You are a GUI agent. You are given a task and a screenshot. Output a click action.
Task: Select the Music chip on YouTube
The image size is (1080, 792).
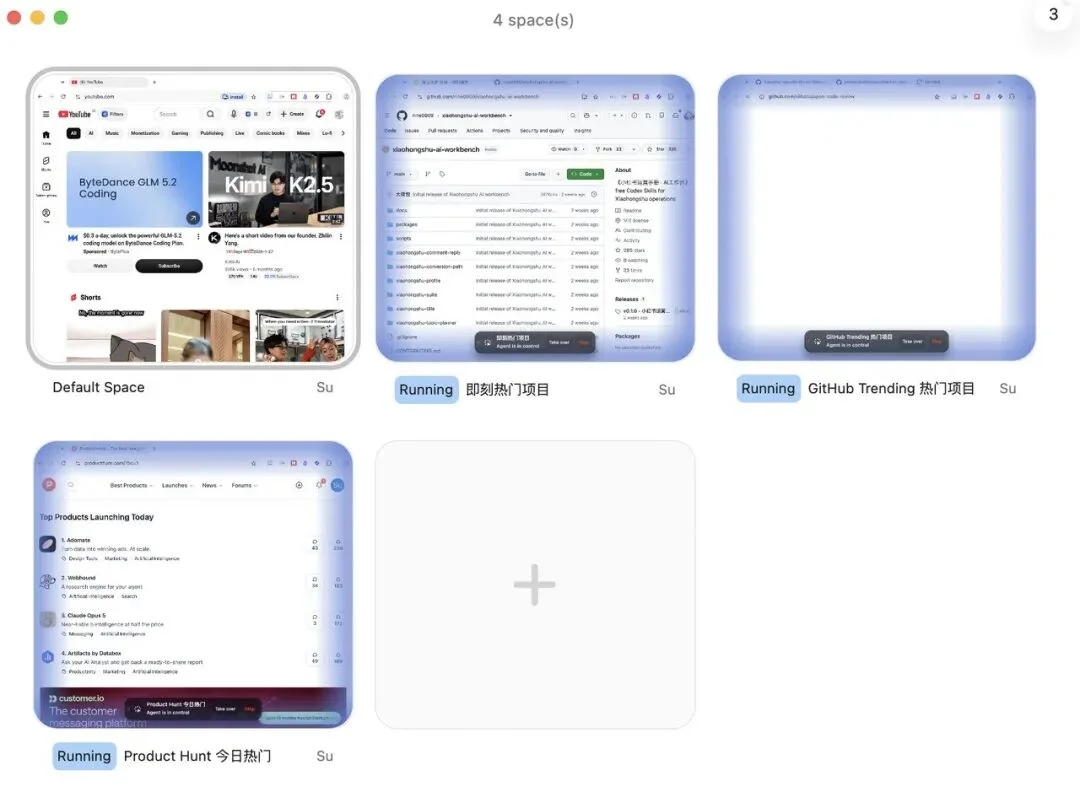point(112,134)
